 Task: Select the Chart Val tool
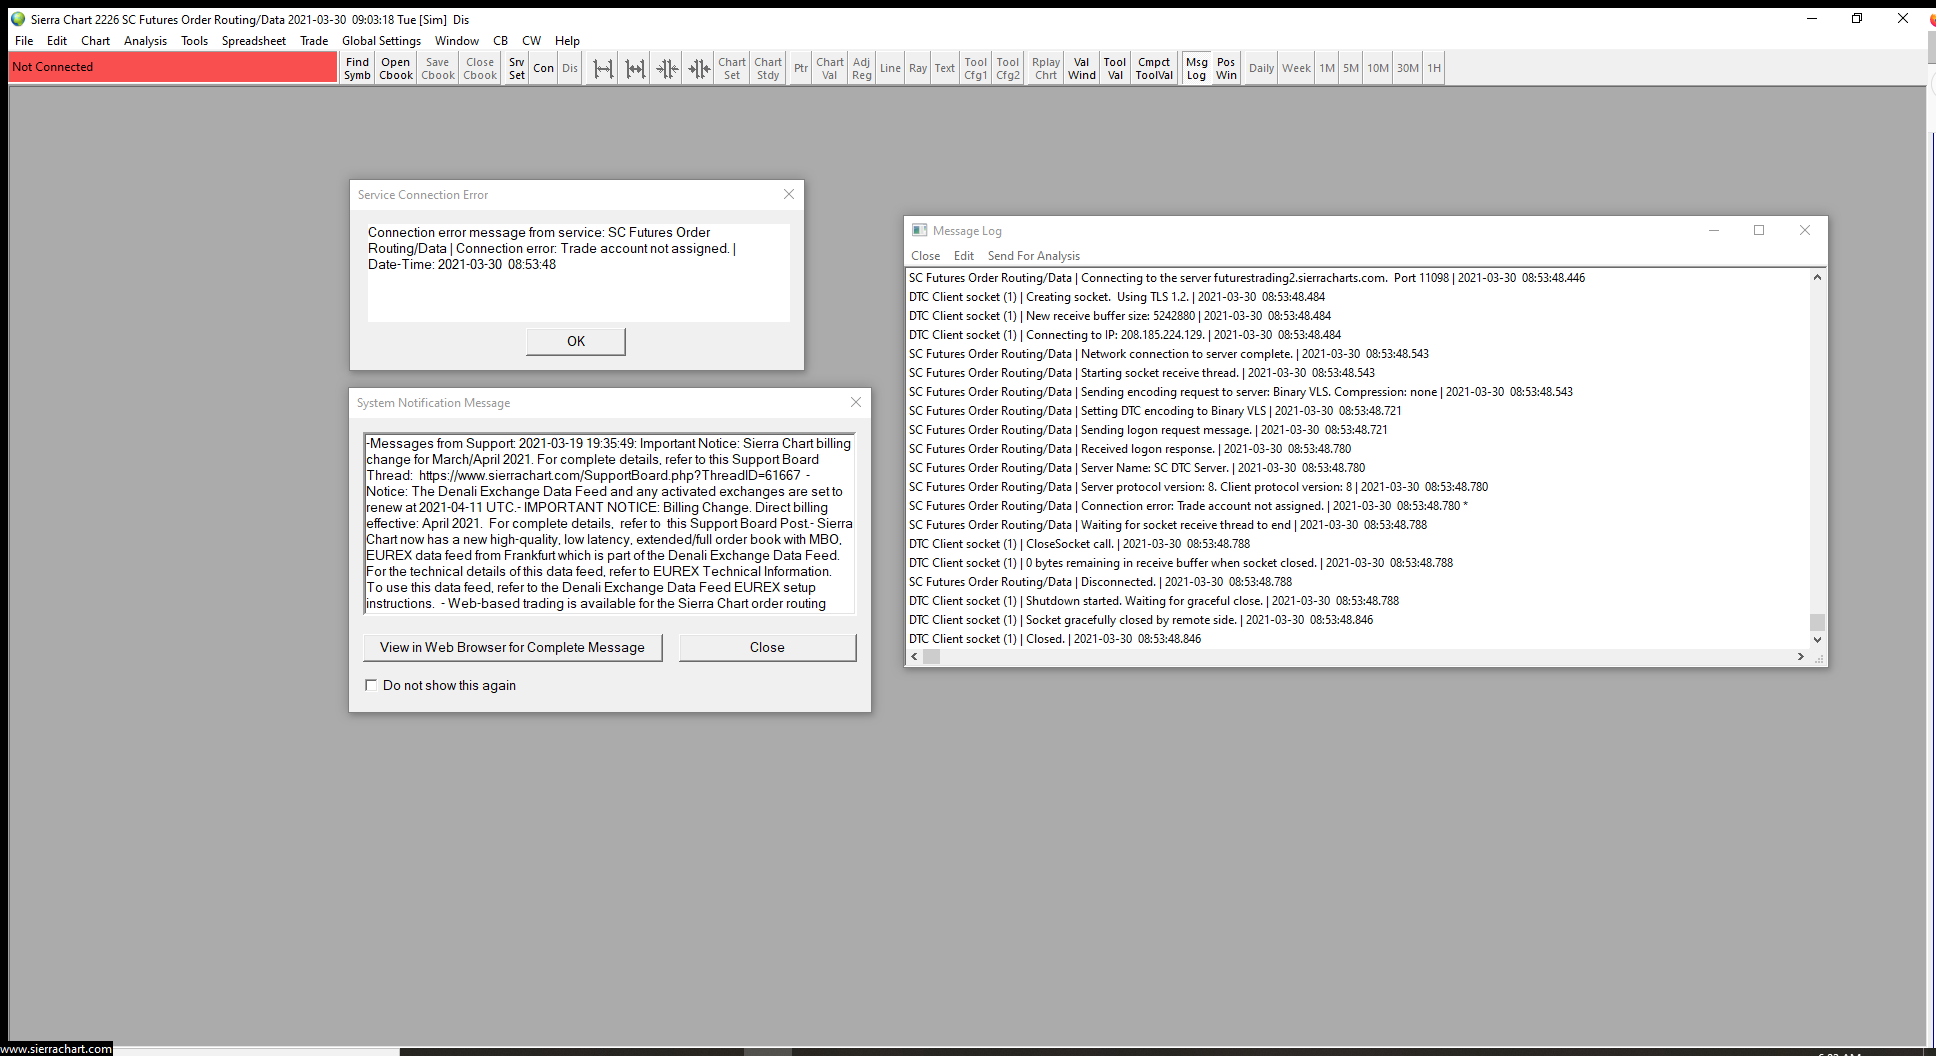pos(830,68)
